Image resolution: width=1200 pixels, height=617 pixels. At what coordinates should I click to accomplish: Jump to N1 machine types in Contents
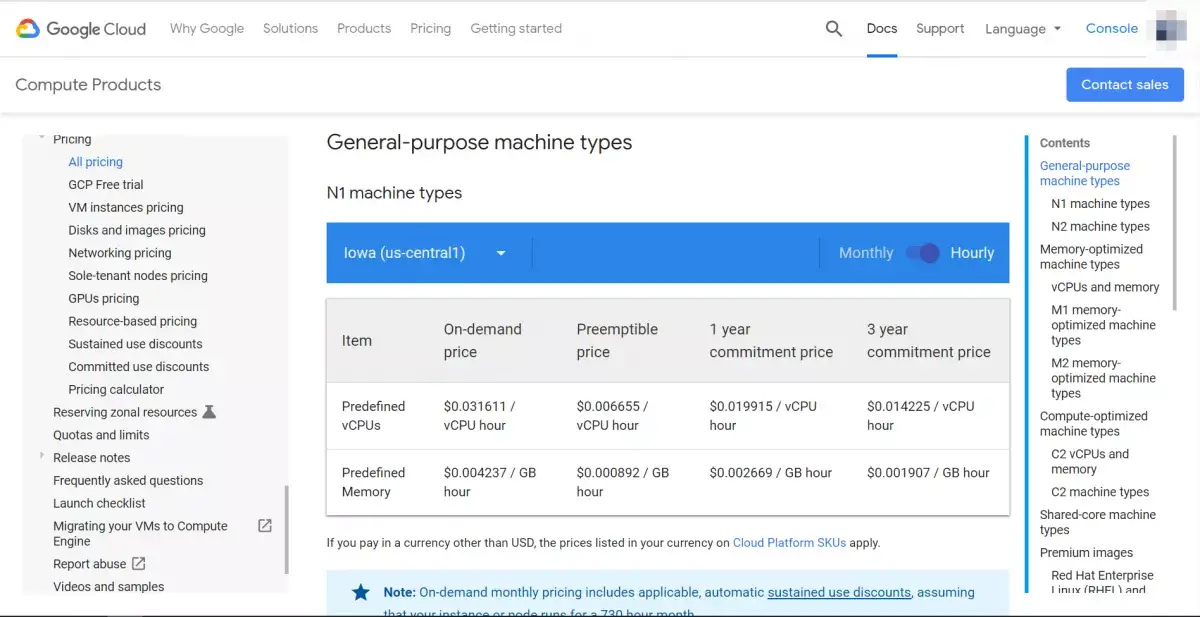click(1100, 204)
